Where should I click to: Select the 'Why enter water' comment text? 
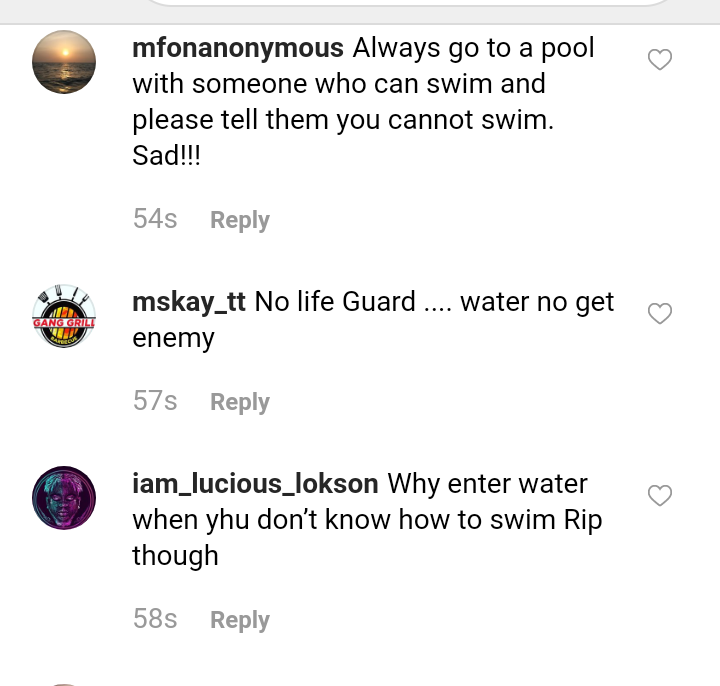(367, 520)
